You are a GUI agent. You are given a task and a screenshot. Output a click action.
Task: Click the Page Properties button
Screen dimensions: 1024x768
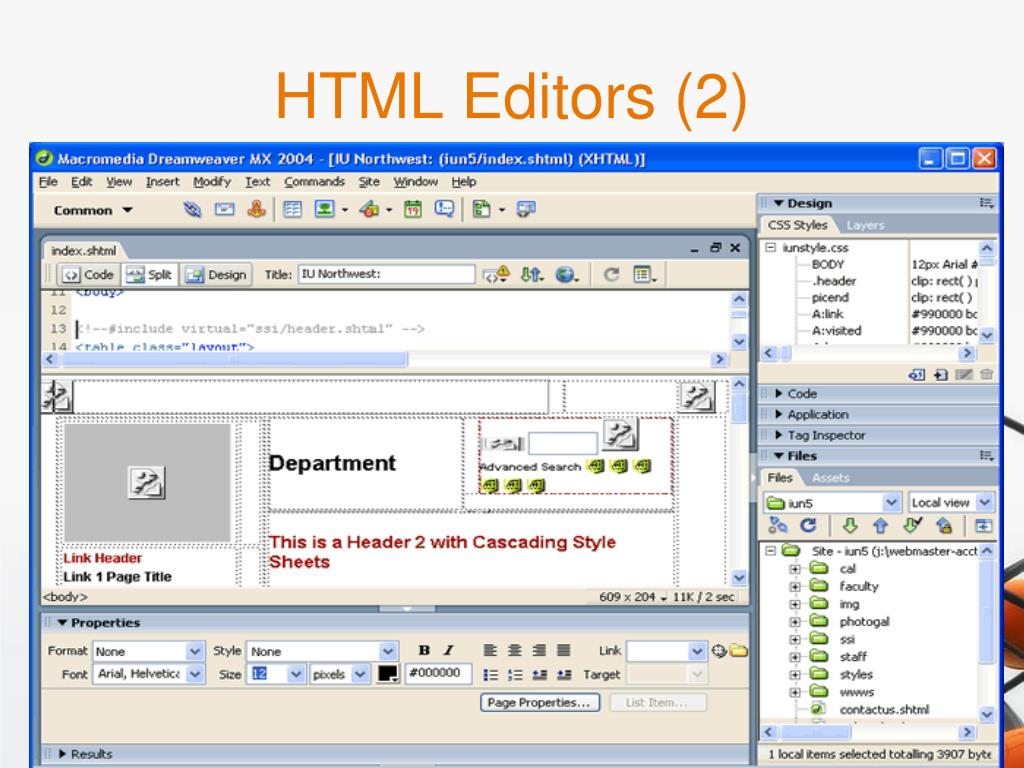coord(540,703)
